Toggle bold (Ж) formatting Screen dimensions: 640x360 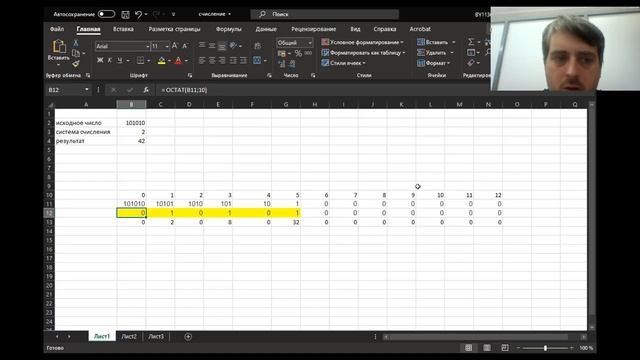(x=100, y=60)
